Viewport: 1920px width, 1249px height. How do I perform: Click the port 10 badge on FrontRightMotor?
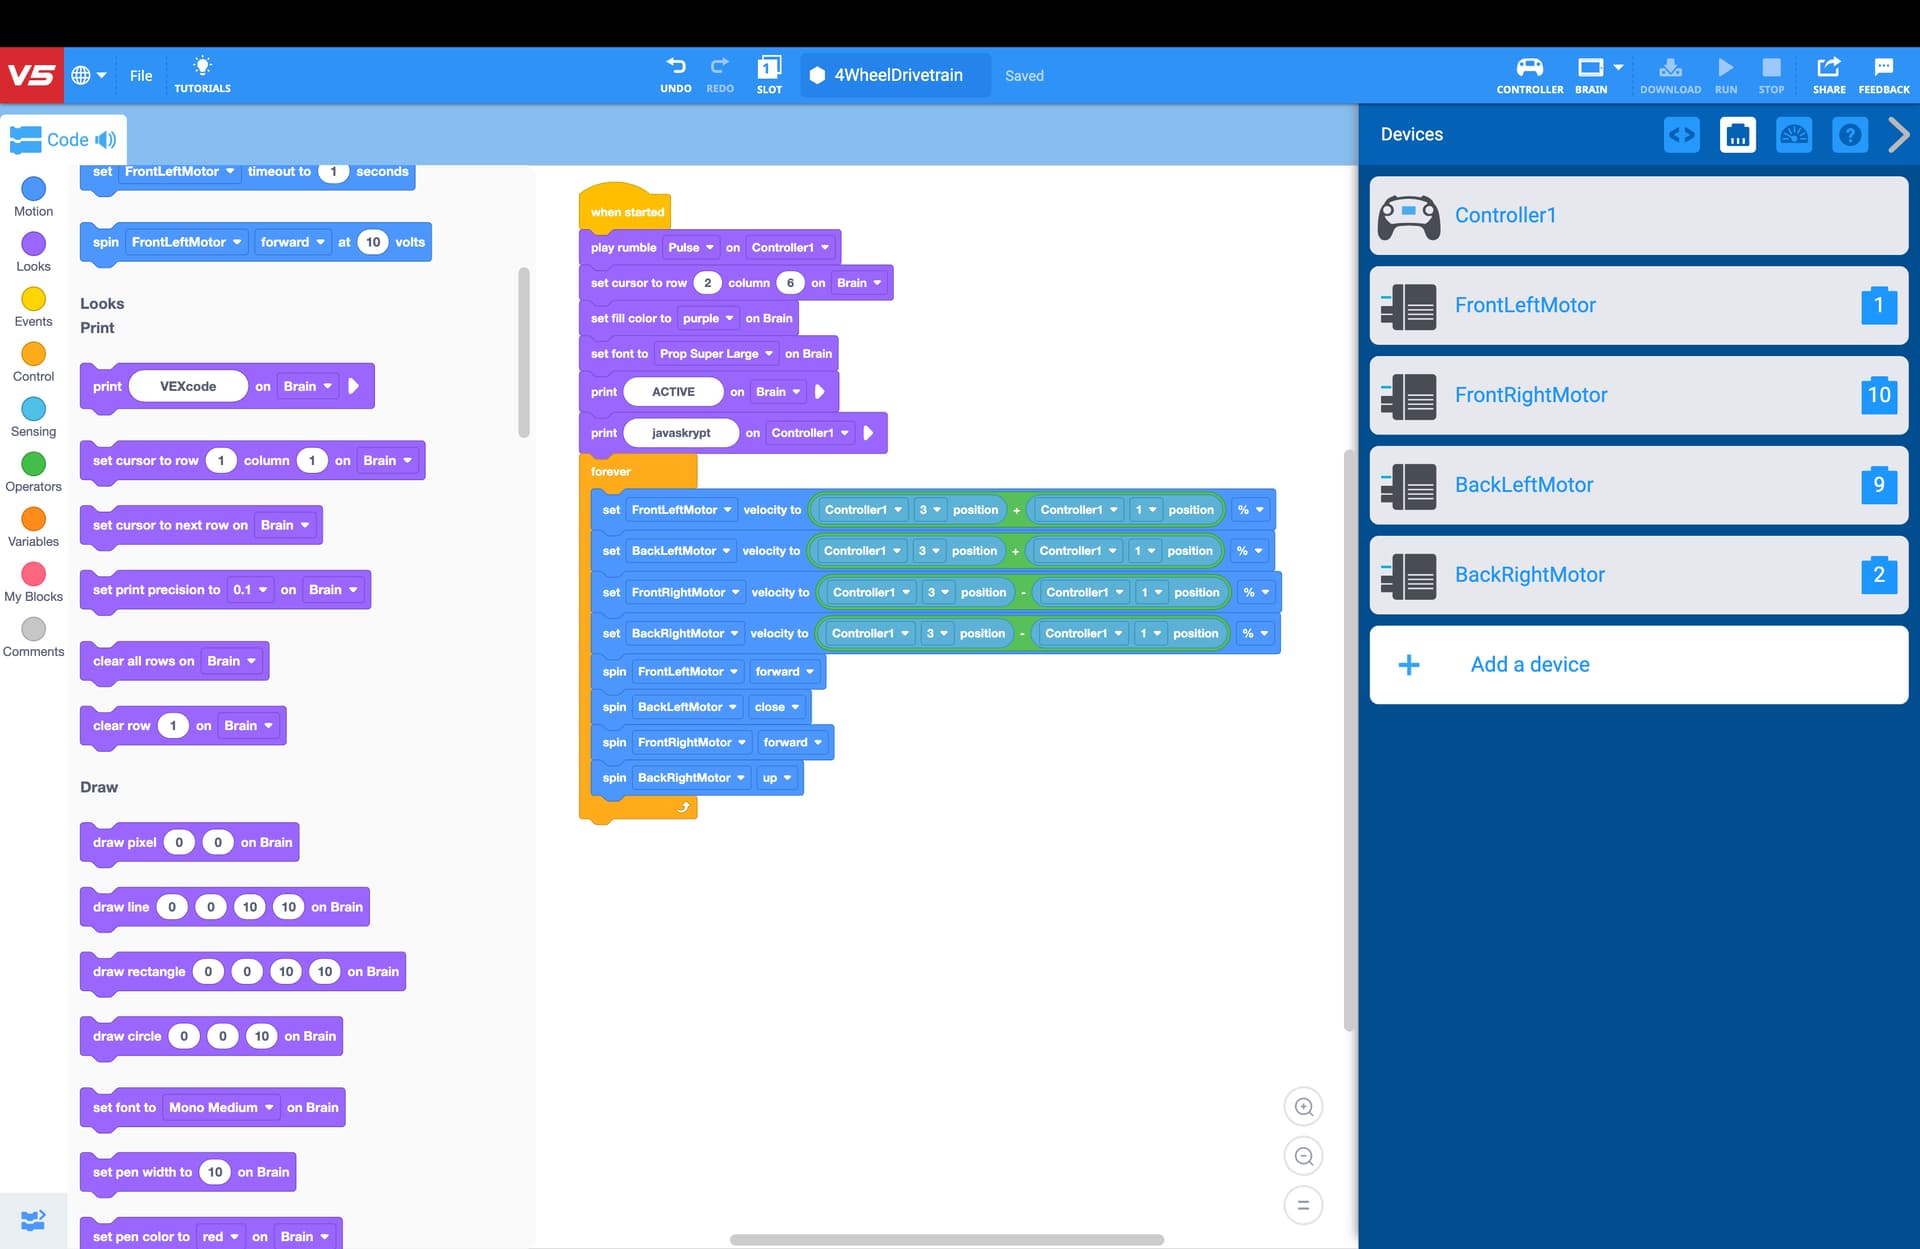[1879, 395]
